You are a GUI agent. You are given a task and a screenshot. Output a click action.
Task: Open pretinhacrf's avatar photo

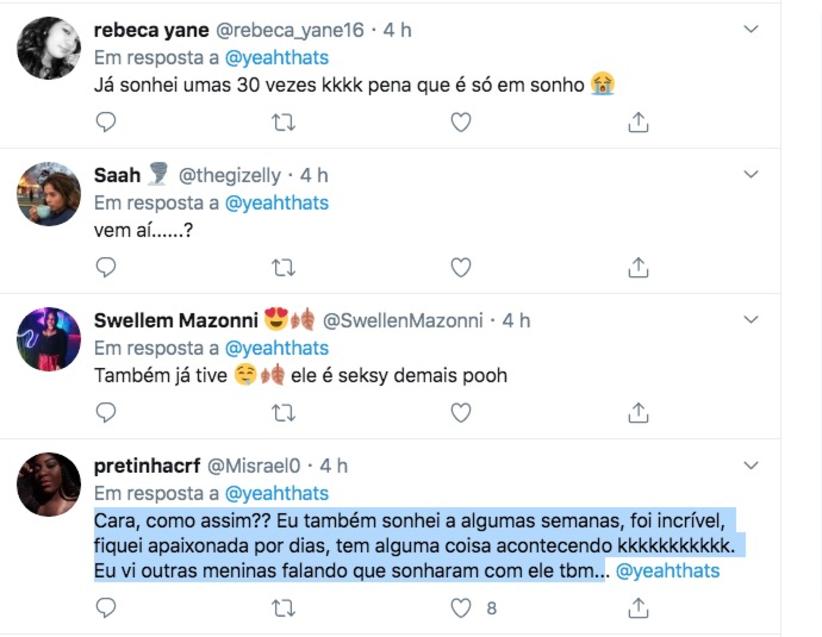pyautogui.click(x=49, y=485)
